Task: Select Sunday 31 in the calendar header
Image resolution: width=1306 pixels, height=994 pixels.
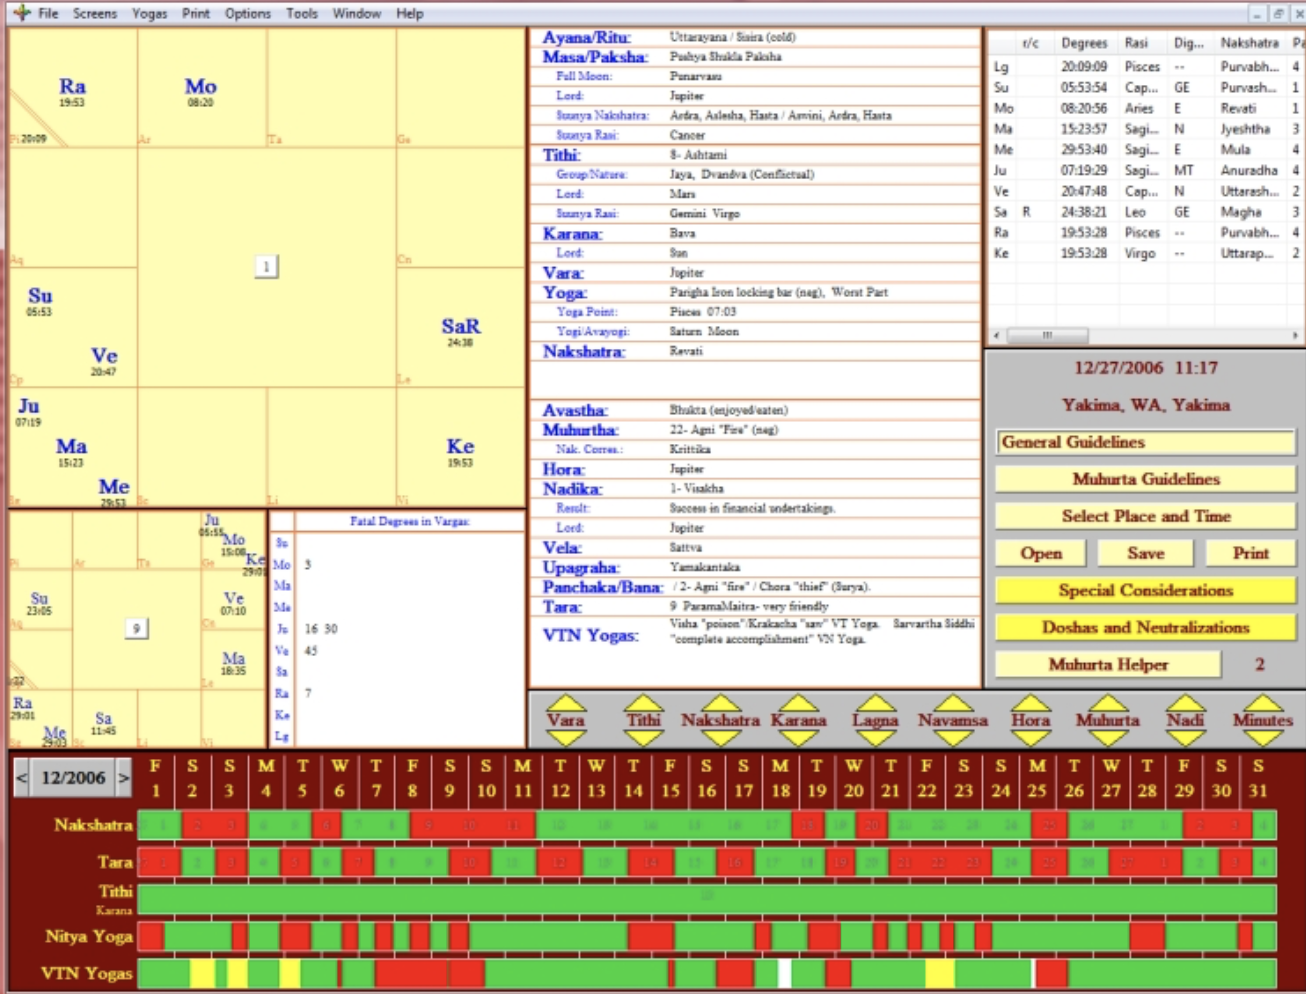Action: pos(1258,778)
